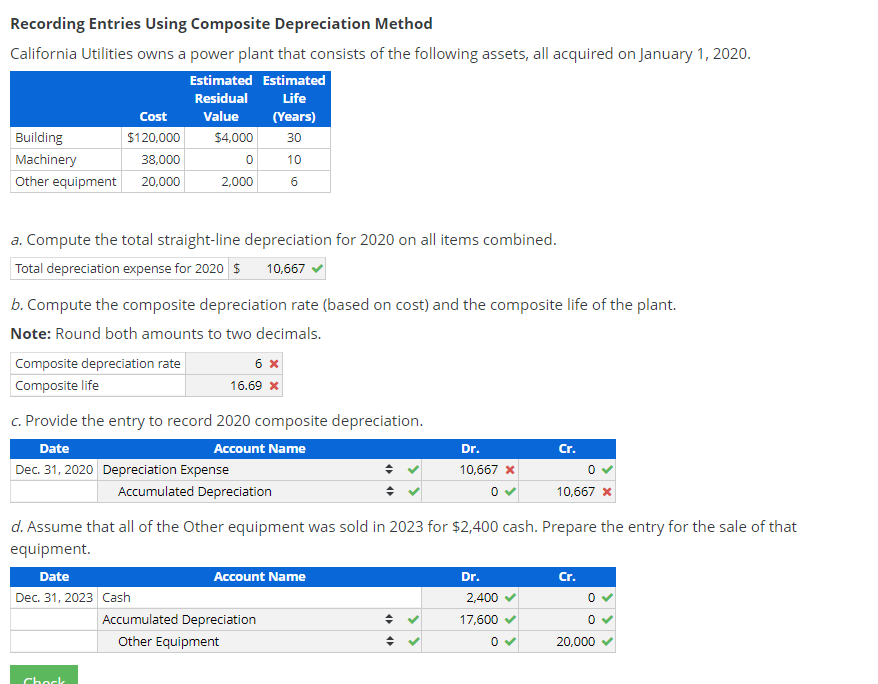Open the account dropdown beside Other Equipment
The image size is (878, 684).
(390, 641)
